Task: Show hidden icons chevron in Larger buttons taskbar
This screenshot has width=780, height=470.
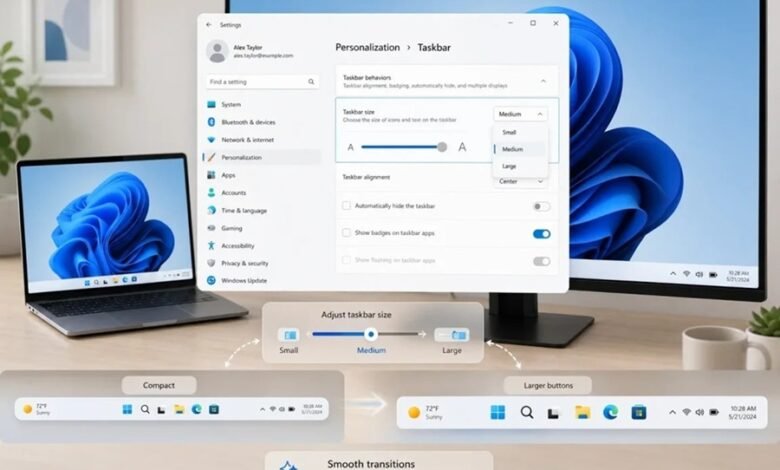Action: 672,412
